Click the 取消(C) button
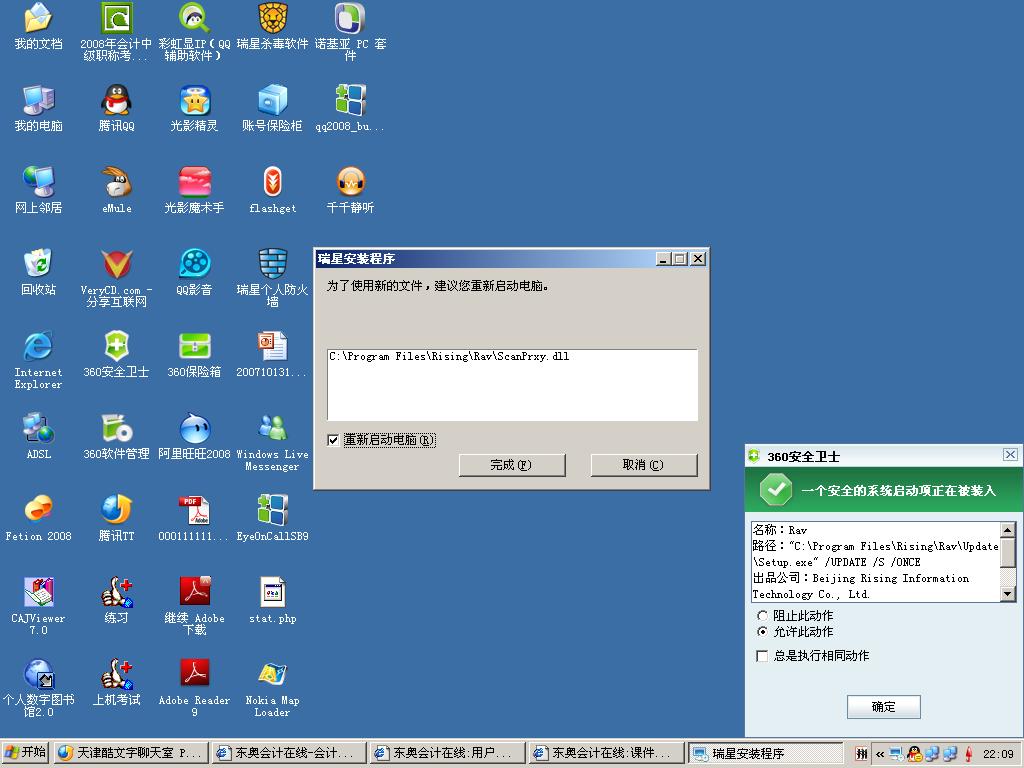 (644, 465)
